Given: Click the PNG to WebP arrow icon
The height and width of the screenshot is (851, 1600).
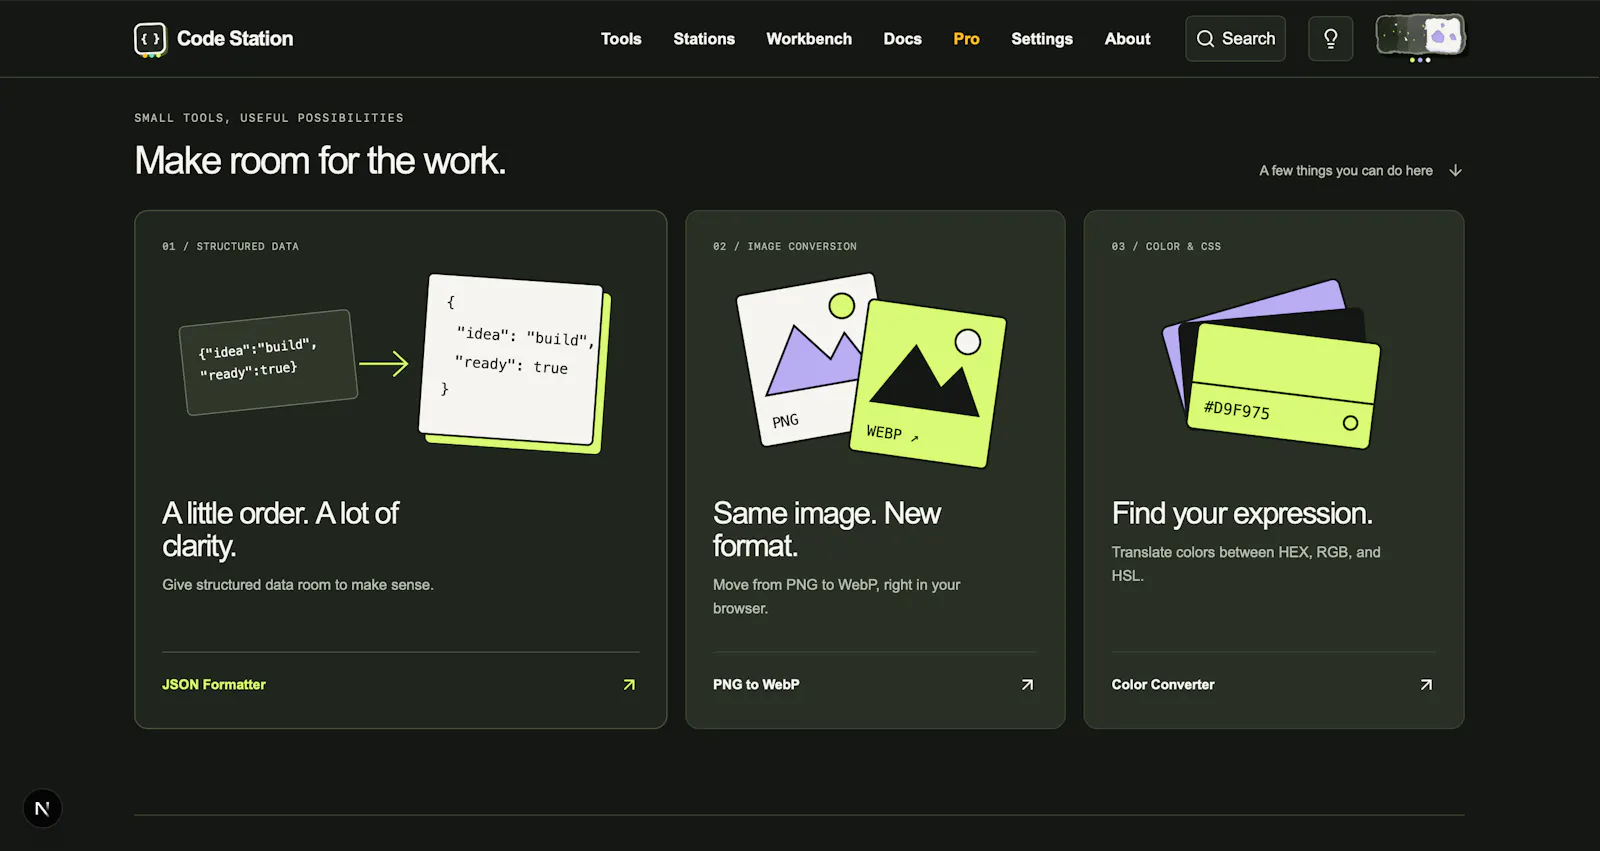Looking at the screenshot, I should (1027, 685).
